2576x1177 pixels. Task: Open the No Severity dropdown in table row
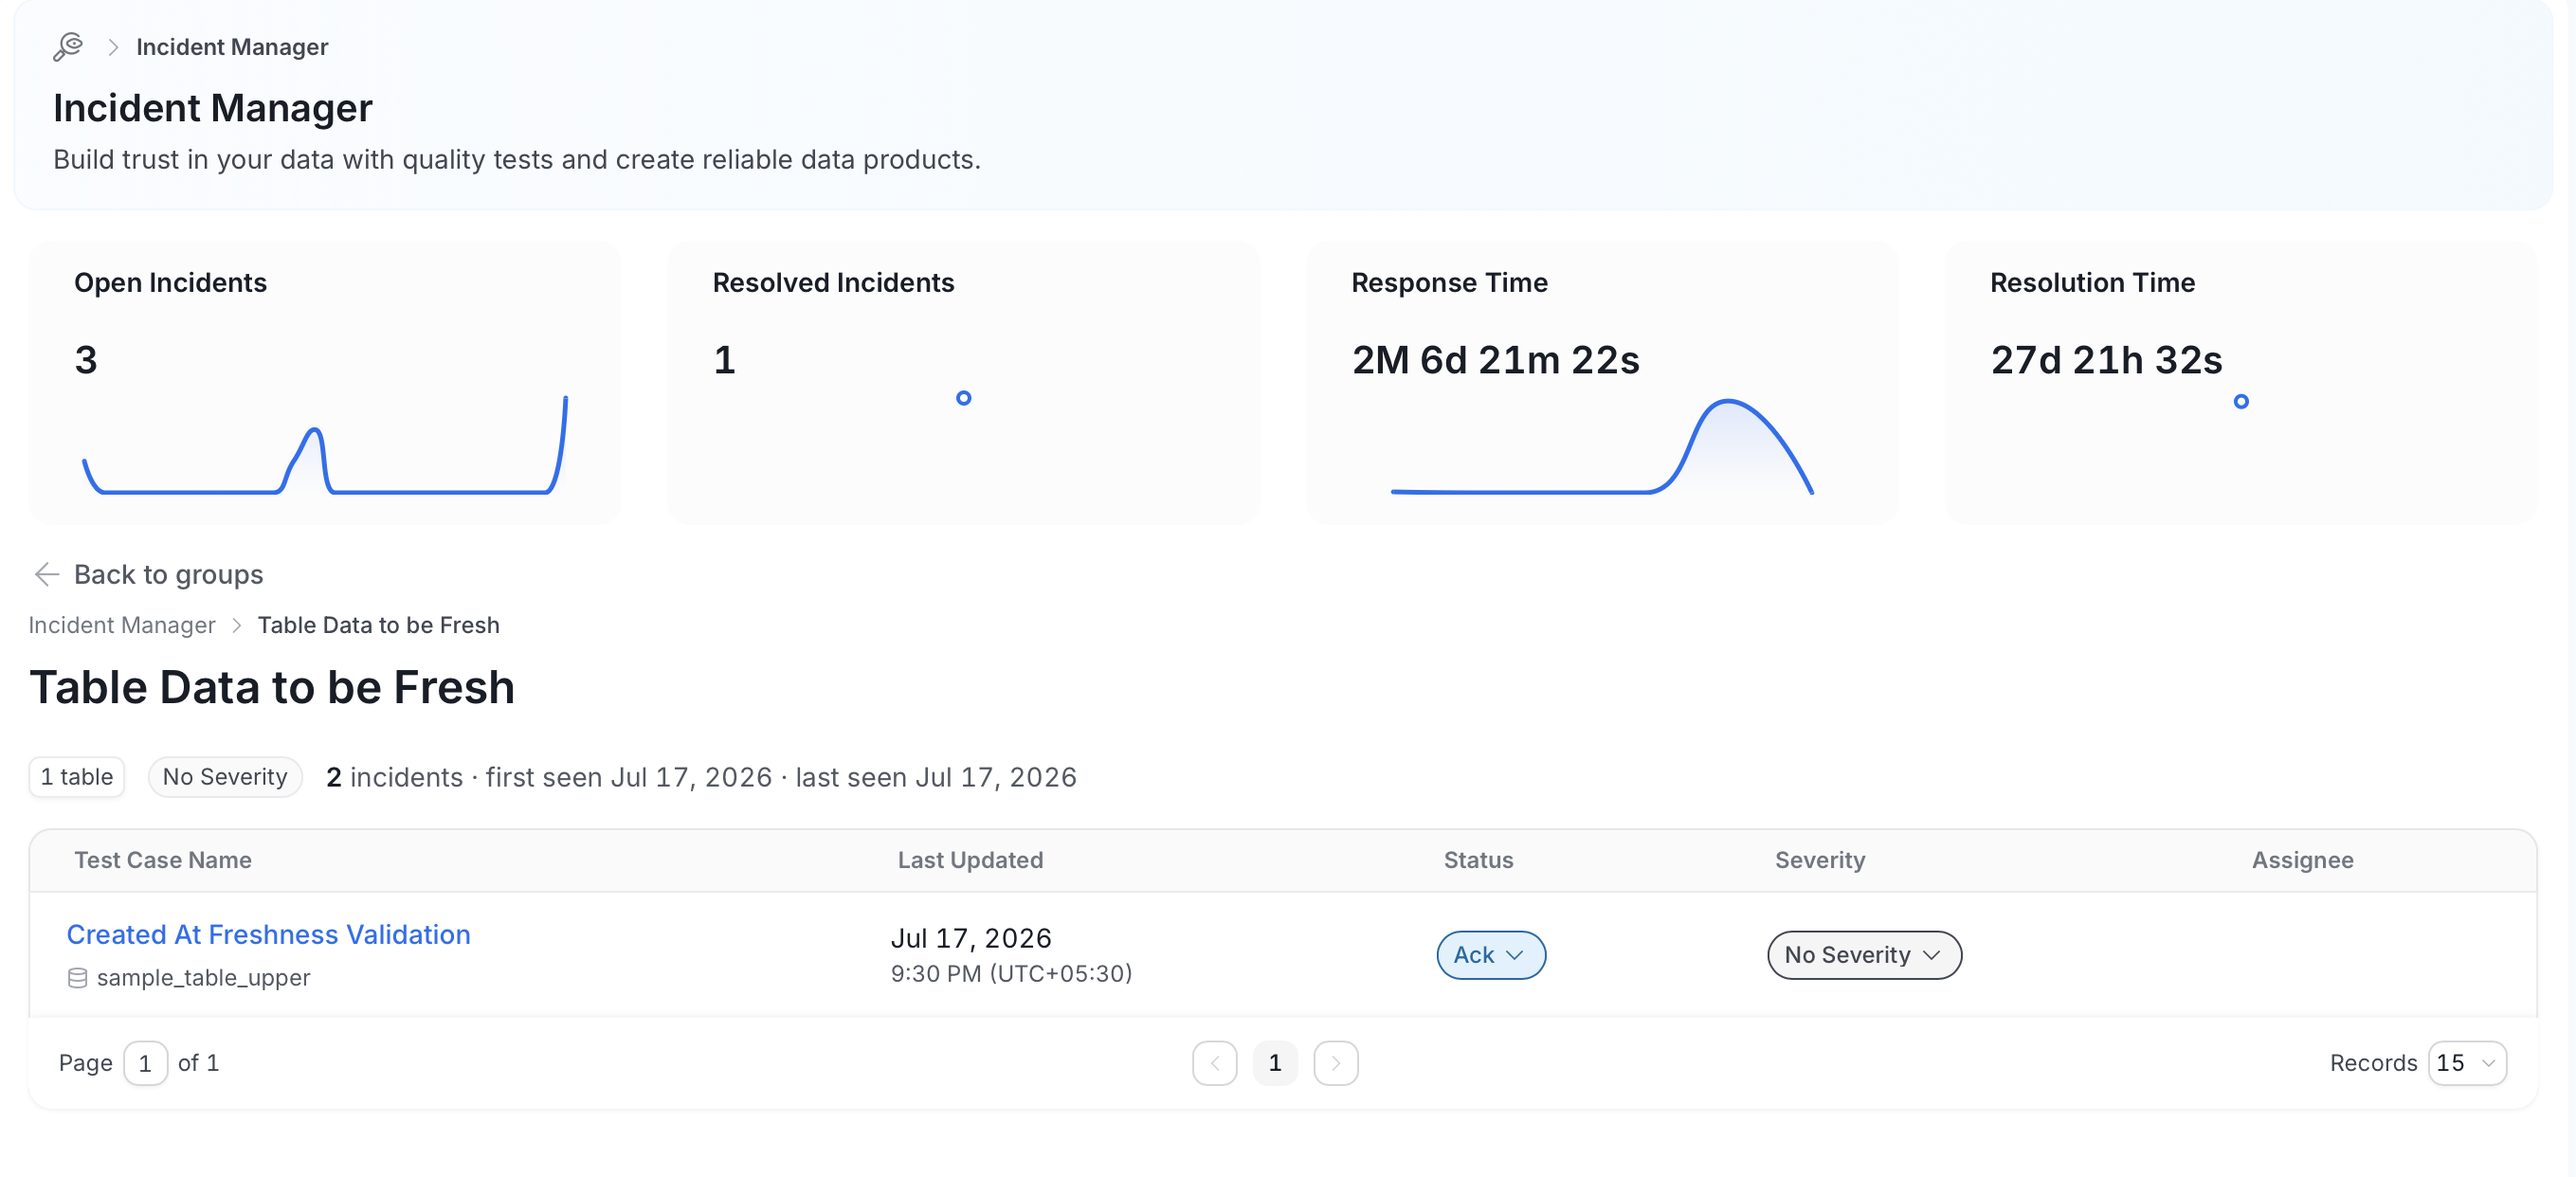click(x=1863, y=954)
